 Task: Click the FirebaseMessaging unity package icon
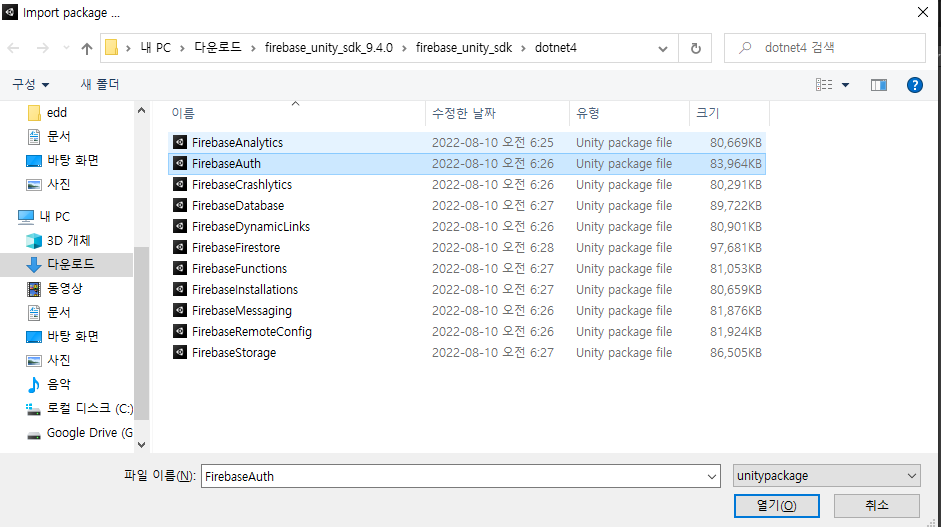point(179,310)
